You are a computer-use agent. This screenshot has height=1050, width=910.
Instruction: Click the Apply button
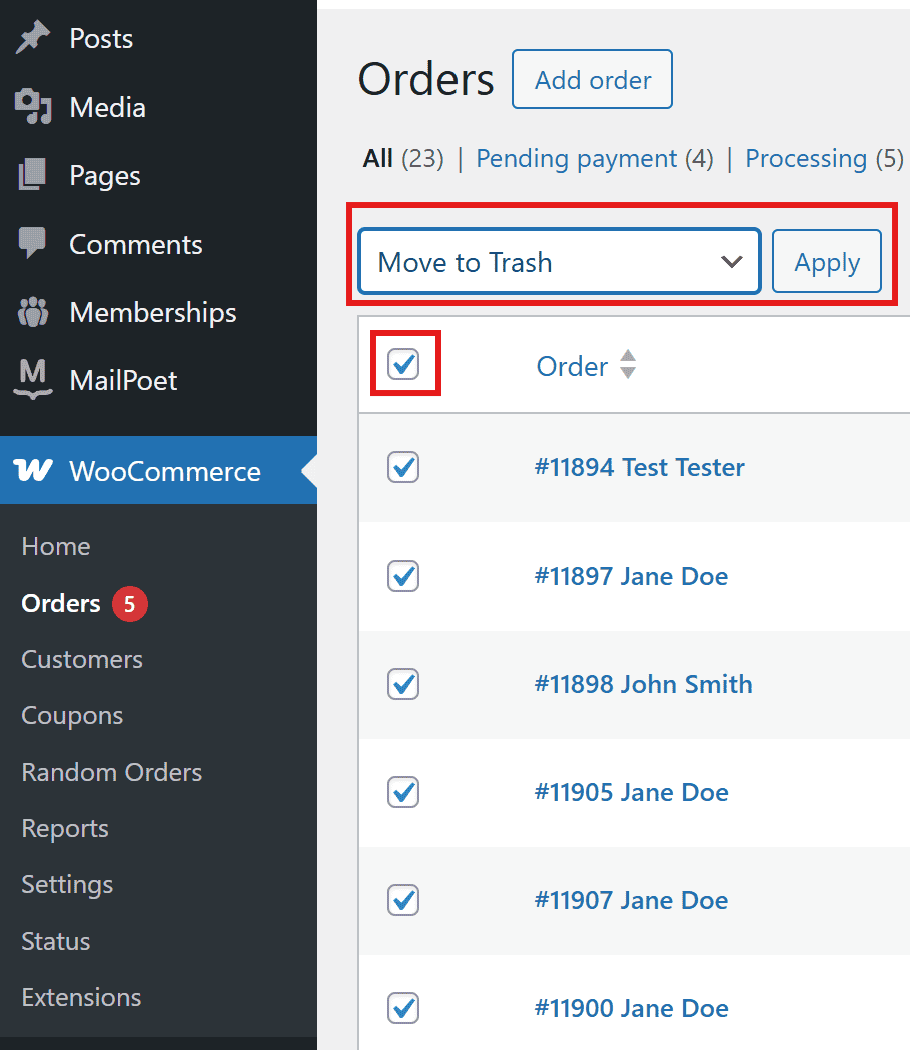(x=826, y=261)
